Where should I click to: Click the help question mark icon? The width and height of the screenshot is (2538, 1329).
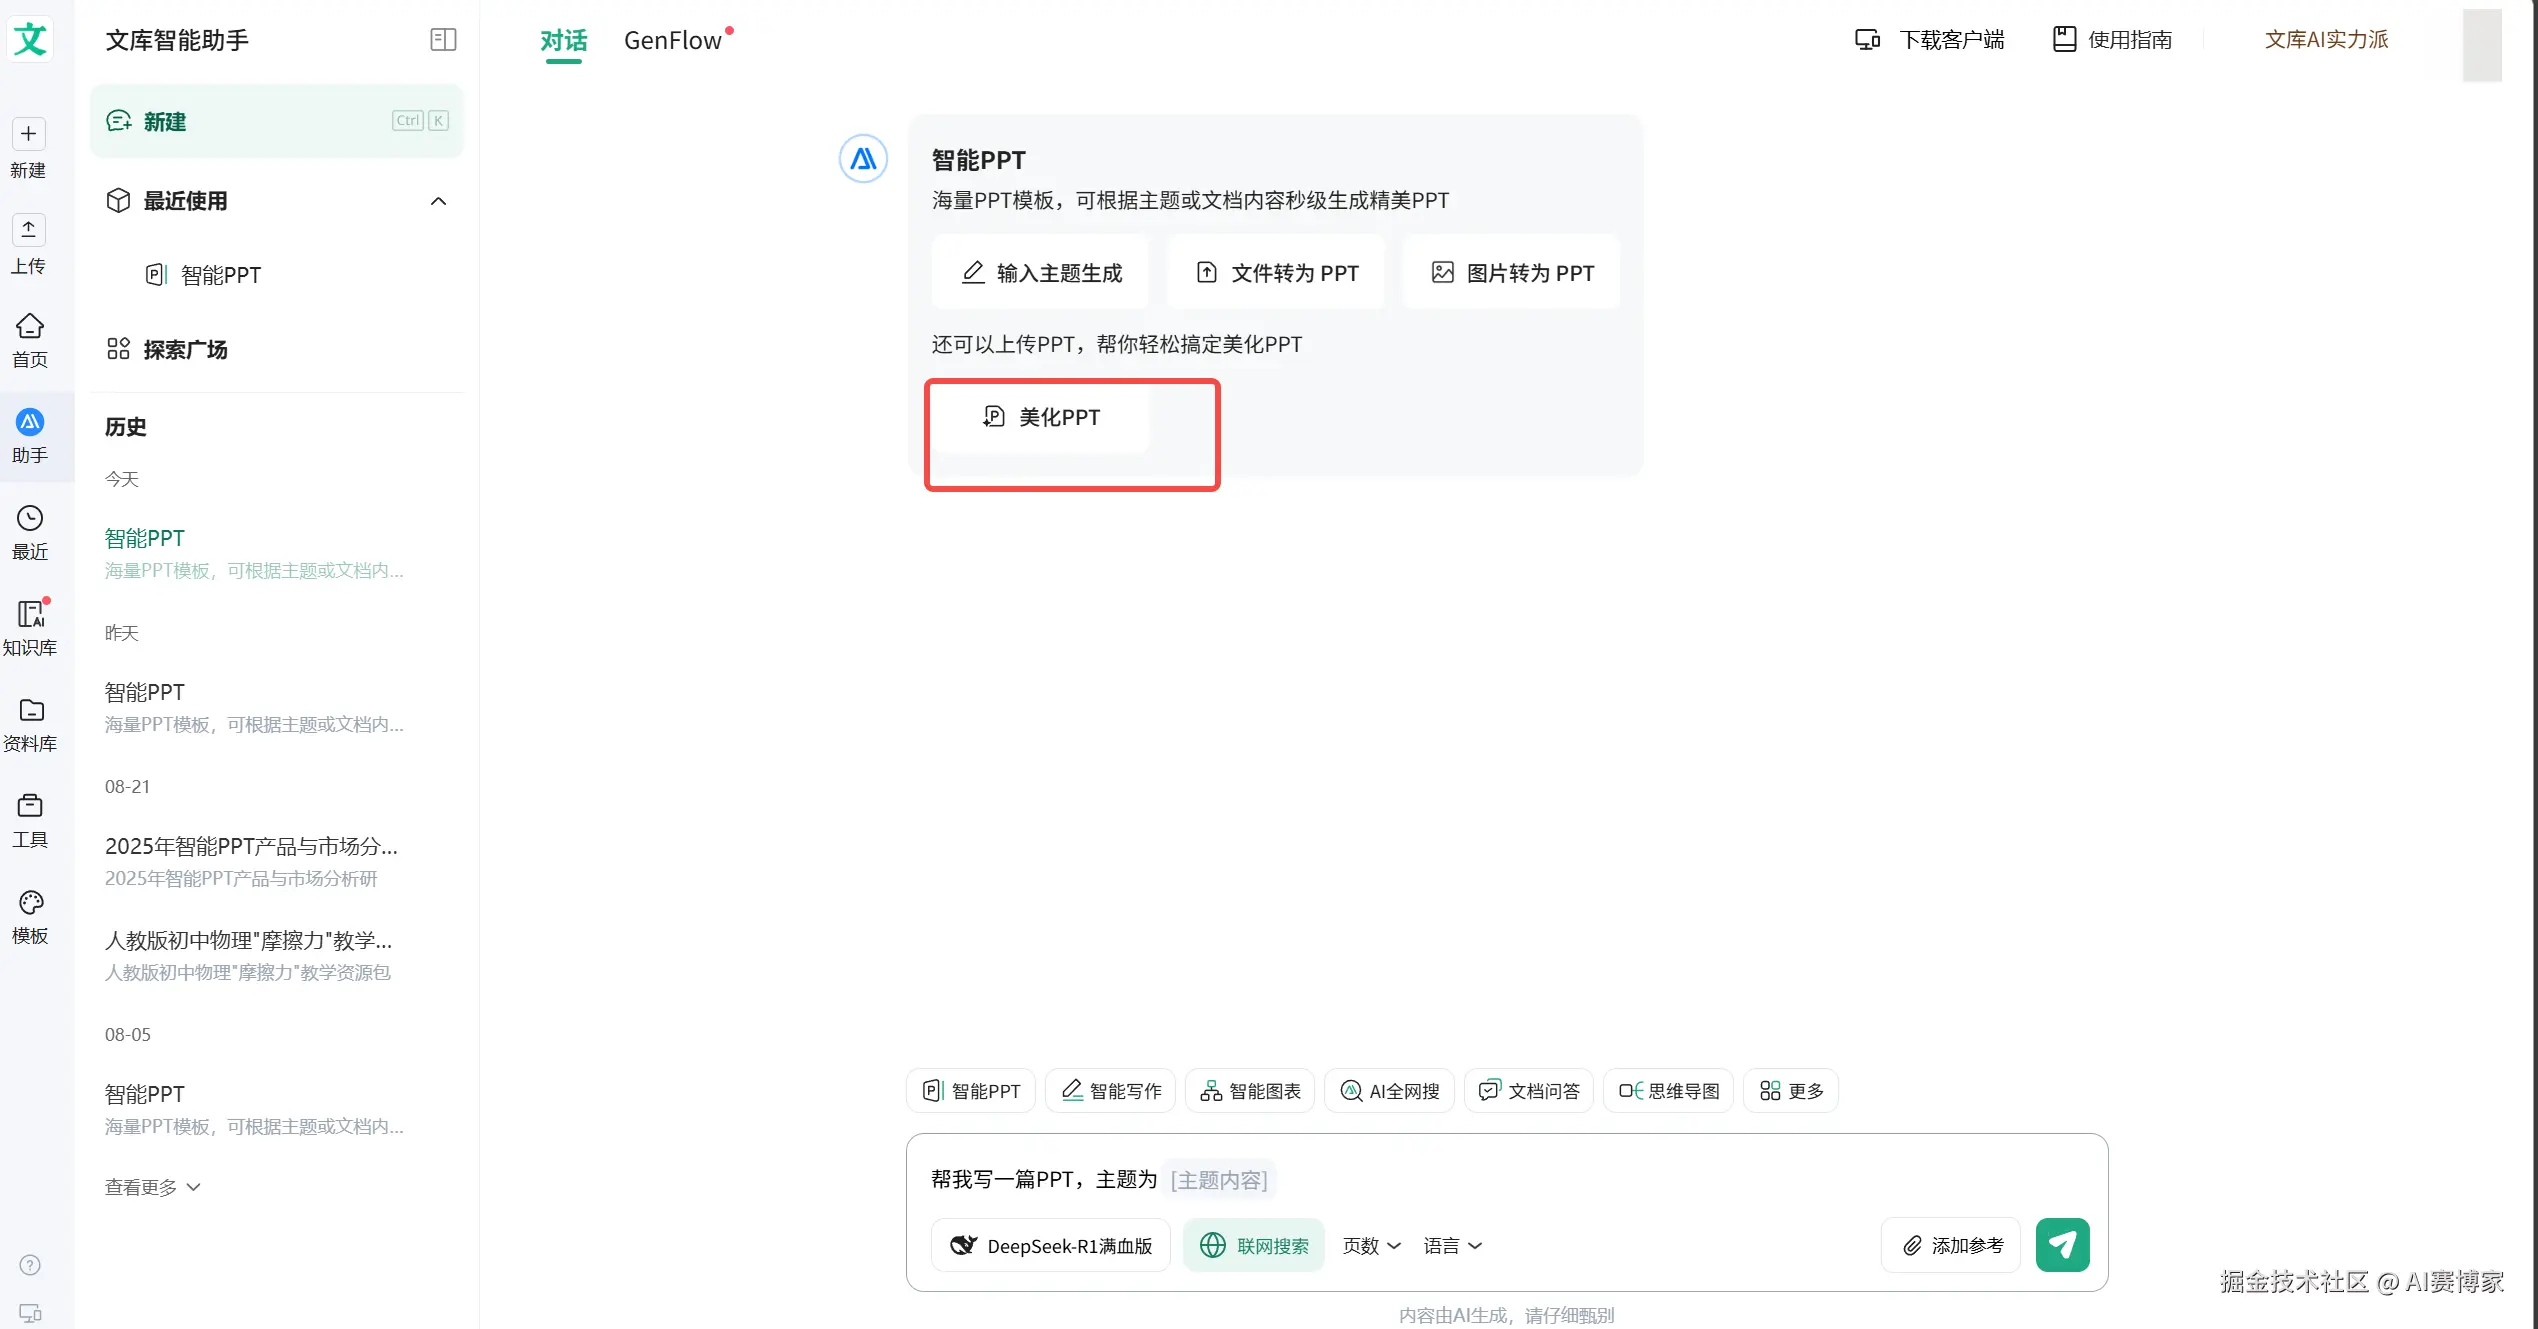pos(30,1265)
